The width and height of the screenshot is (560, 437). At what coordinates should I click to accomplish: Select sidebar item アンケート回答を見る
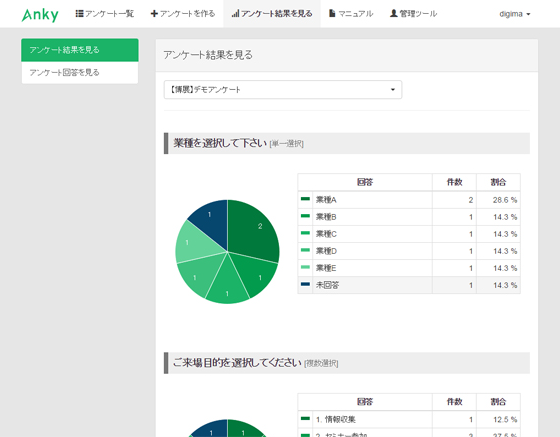80,72
